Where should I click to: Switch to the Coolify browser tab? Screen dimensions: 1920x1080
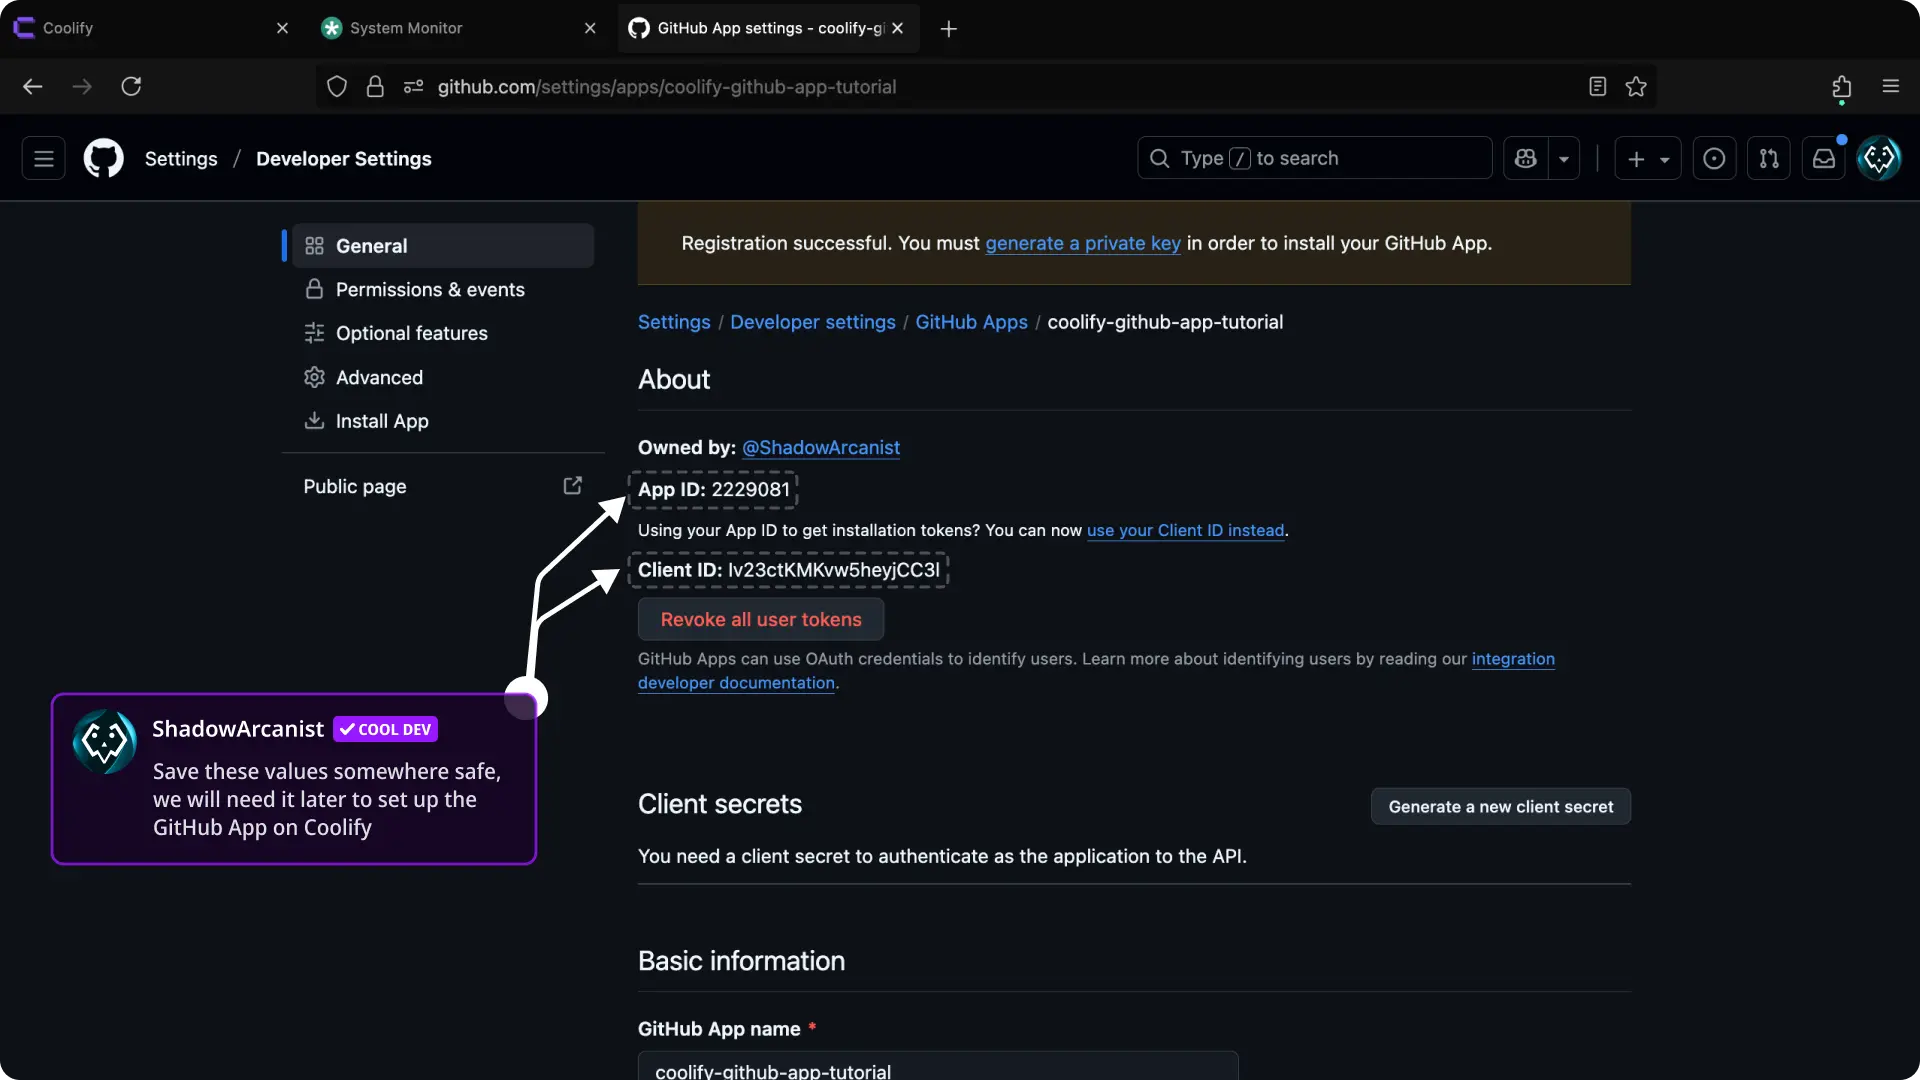click(x=140, y=28)
